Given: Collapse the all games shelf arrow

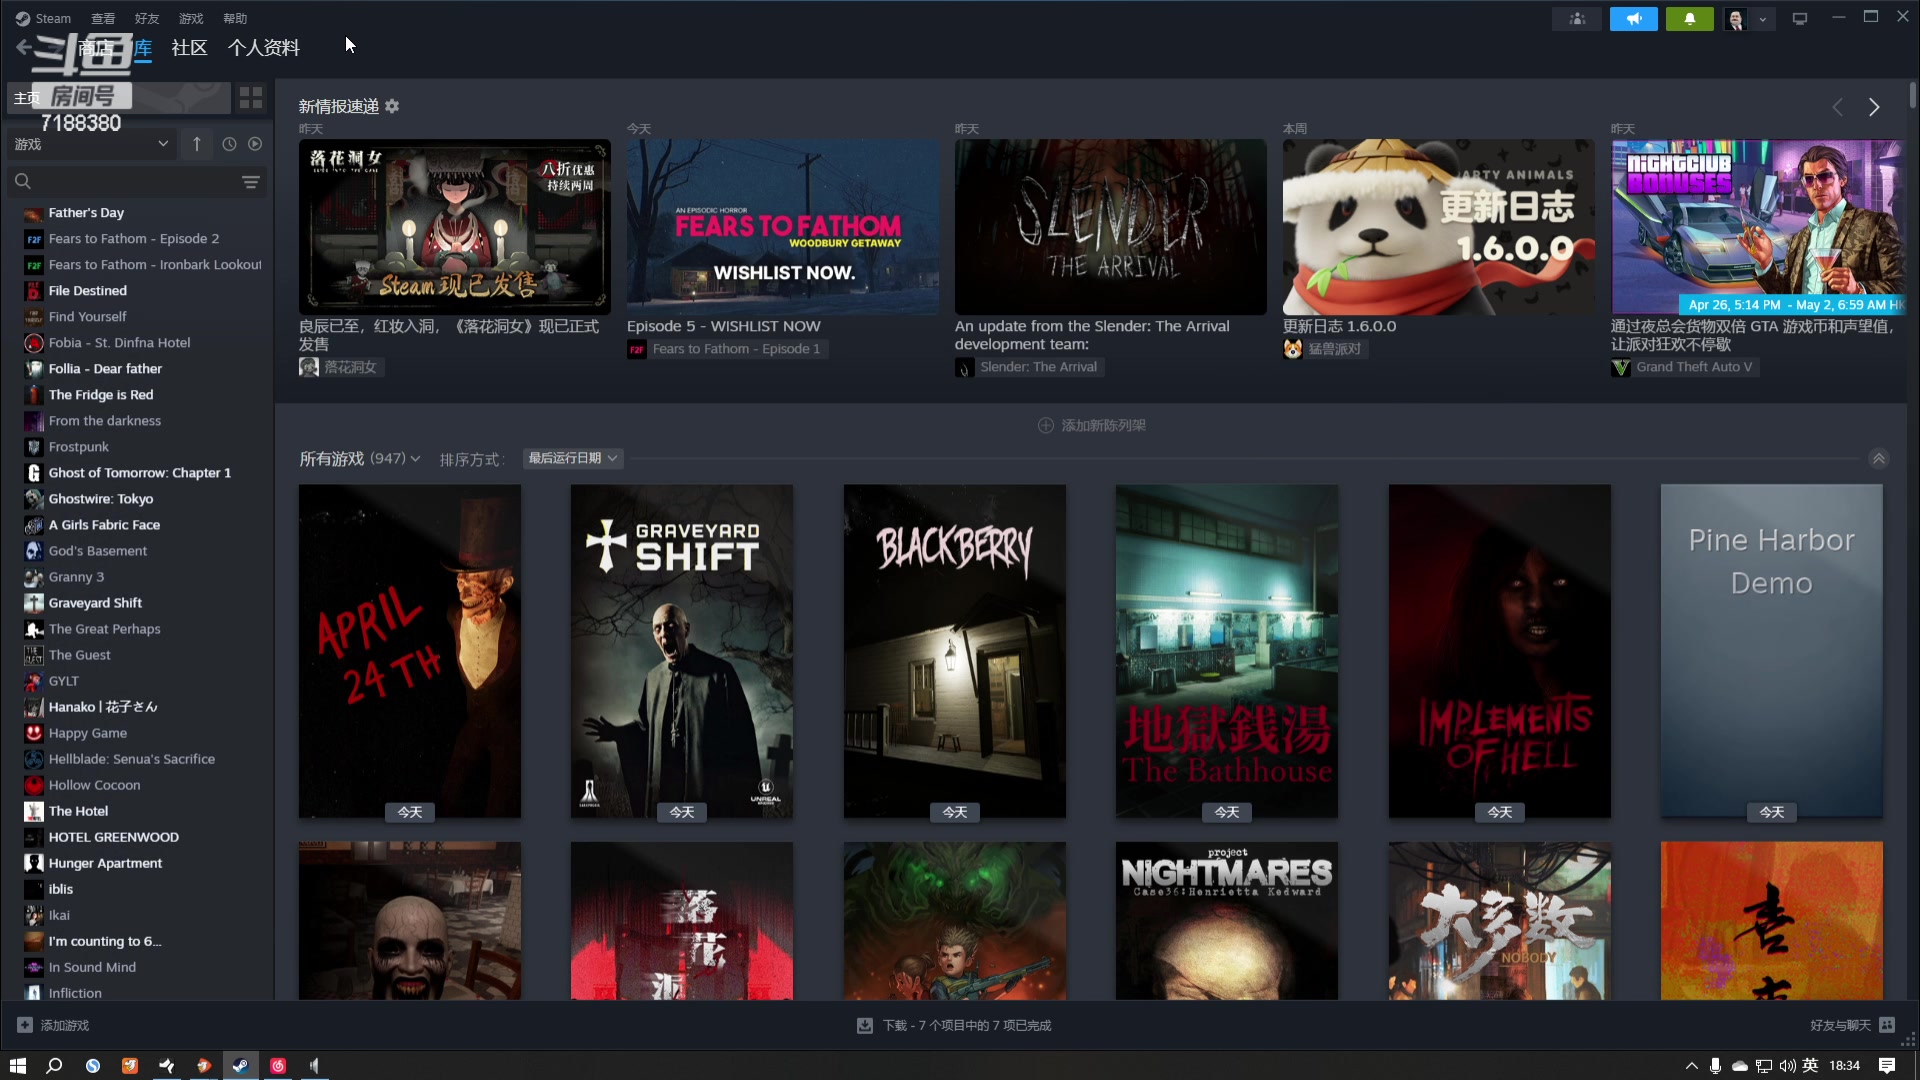Looking at the screenshot, I should coord(1879,458).
